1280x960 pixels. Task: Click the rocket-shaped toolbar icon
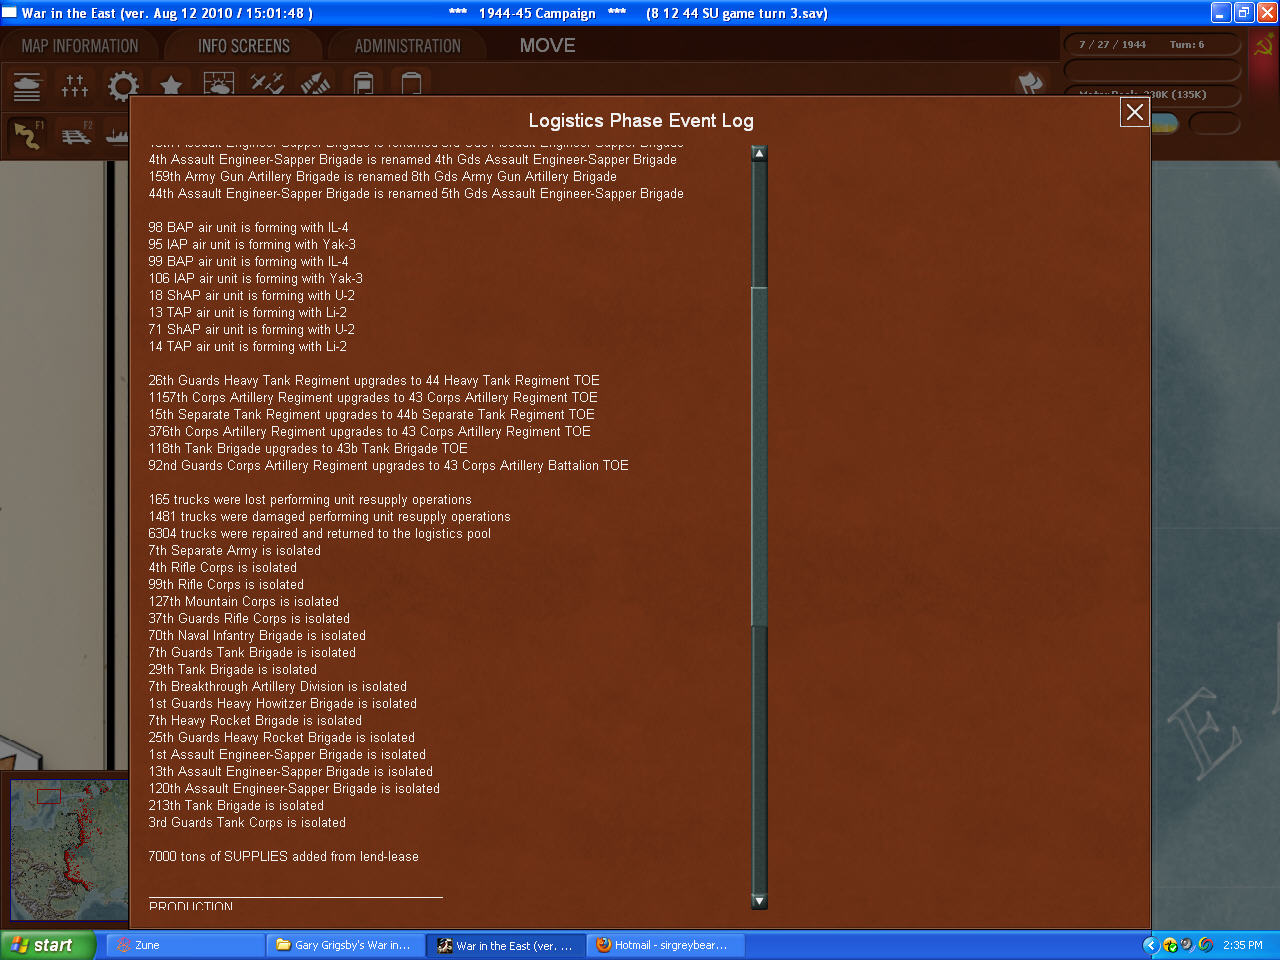pyautogui.click(x=315, y=85)
